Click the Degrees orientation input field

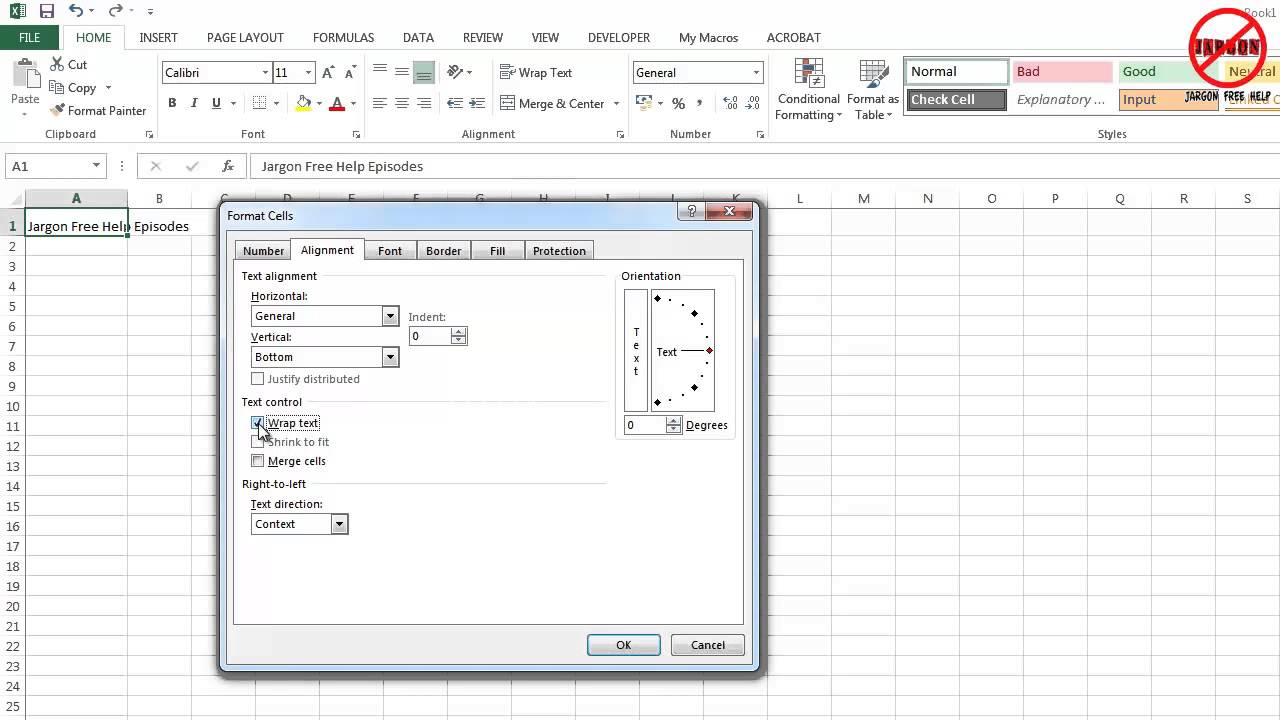tap(645, 425)
